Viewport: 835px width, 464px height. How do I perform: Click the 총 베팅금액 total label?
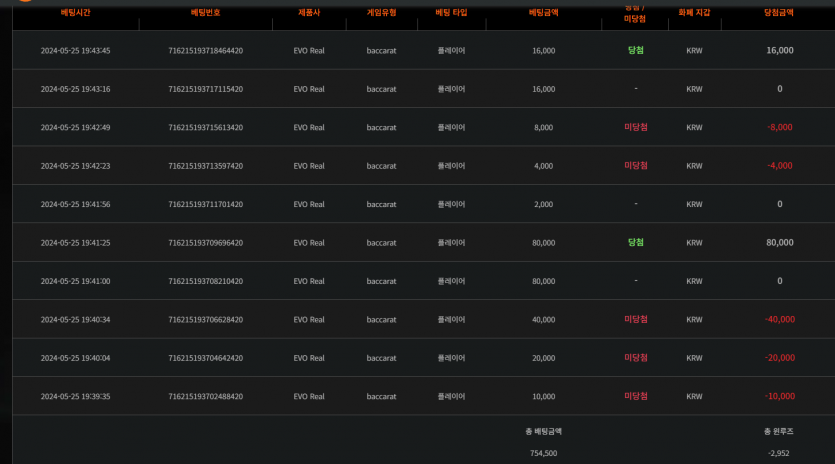pos(543,431)
